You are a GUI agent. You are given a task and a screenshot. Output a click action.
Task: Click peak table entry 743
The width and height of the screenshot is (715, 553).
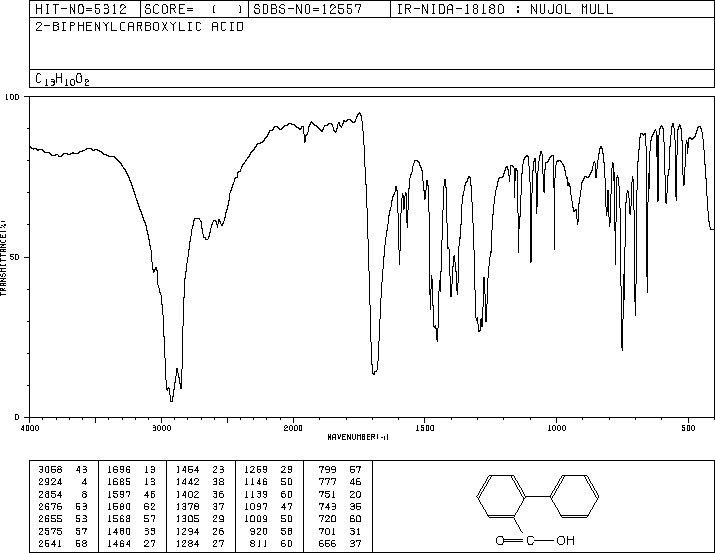[327, 507]
